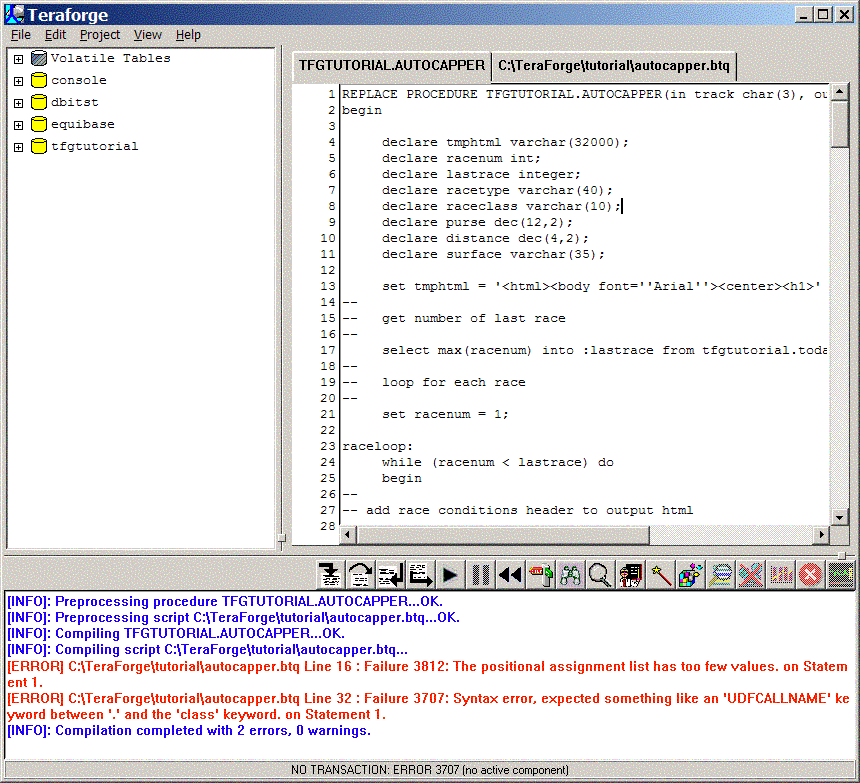Switch to the TFGTUTORIAL.AUTOCAPPER tab

[392, 66]
